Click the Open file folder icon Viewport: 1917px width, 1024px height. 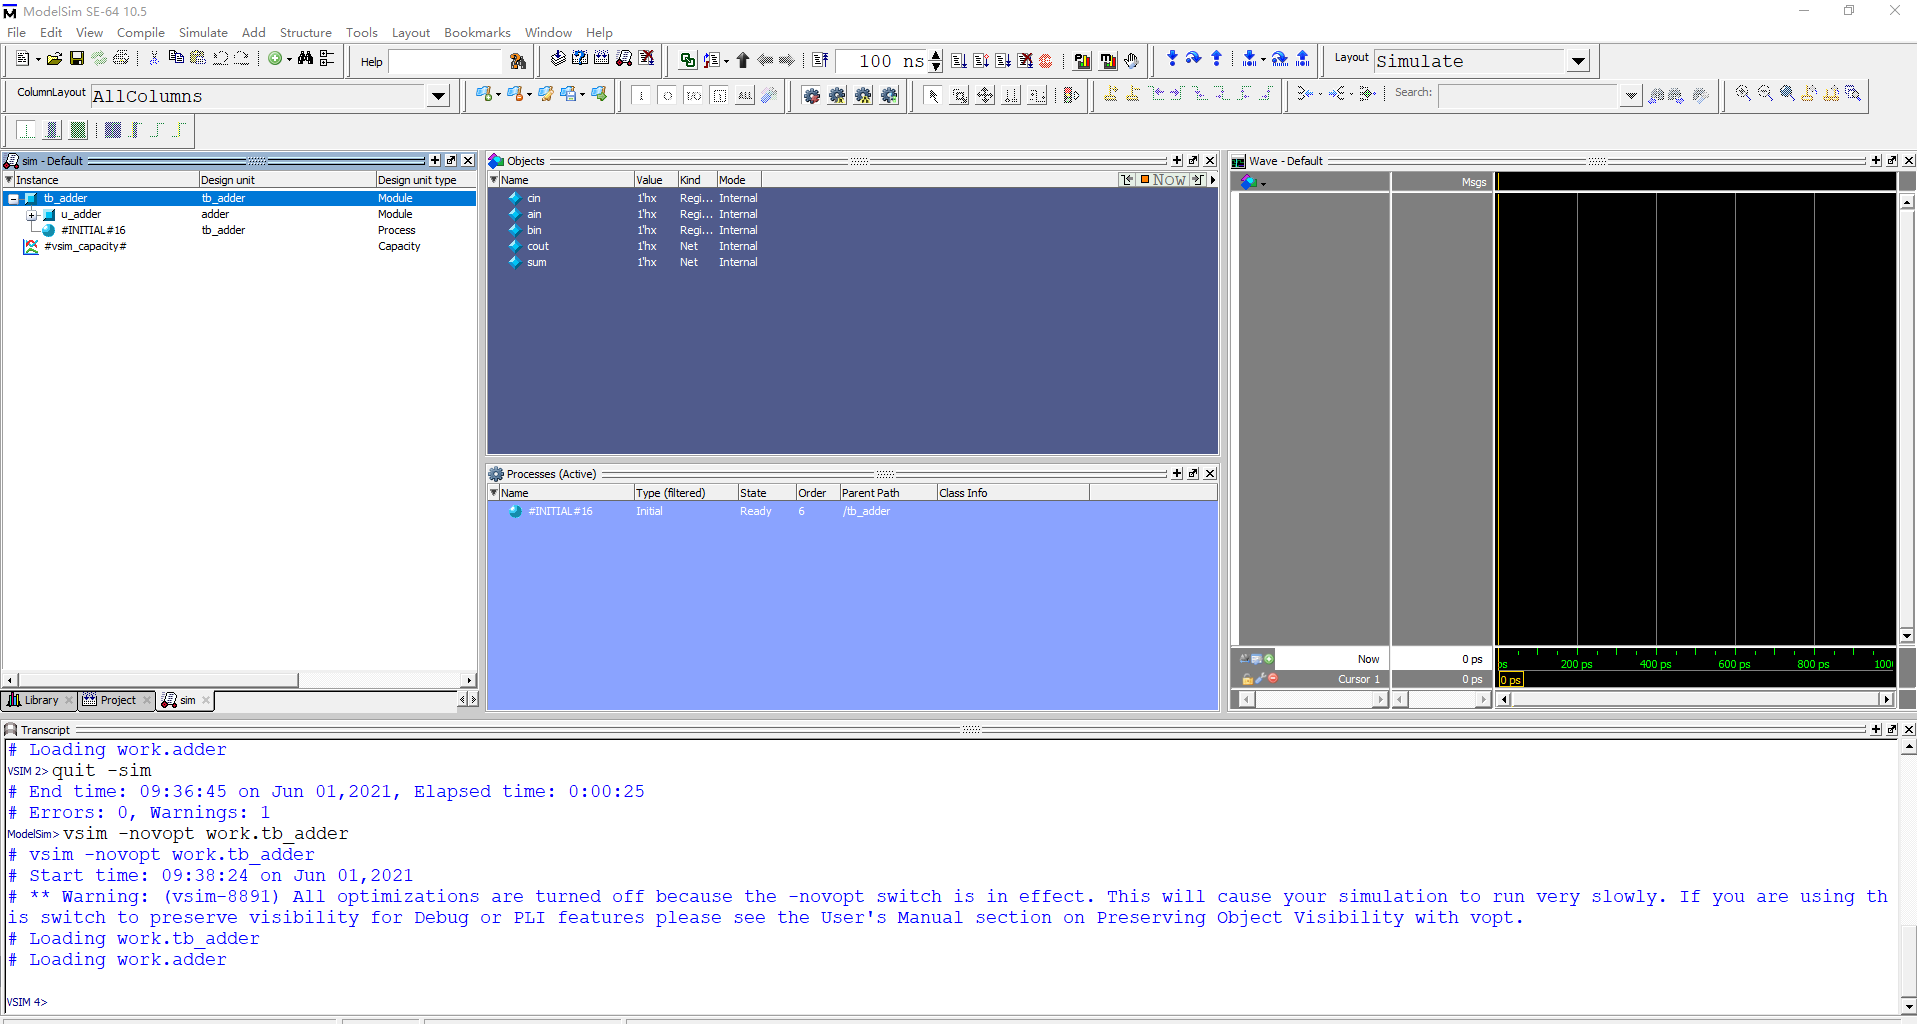tap(54, 59)
